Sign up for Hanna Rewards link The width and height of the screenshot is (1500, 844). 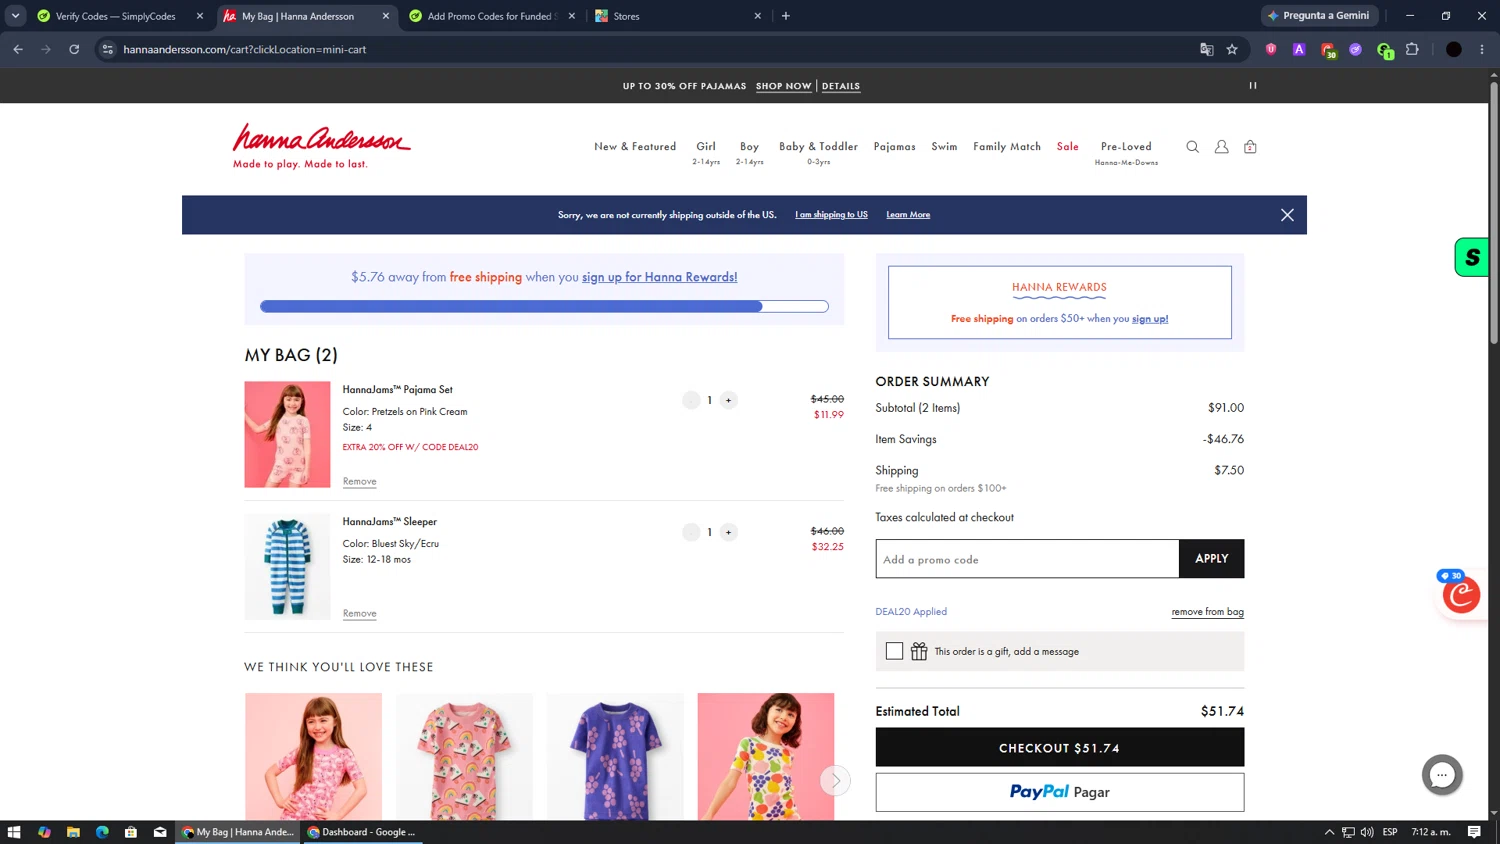coord(660,277)
